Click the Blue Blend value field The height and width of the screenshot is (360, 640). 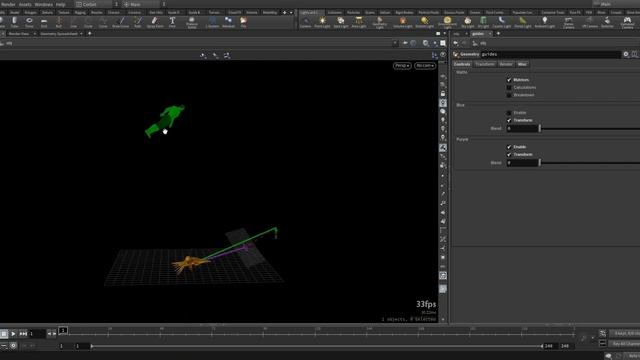tap(522, 128)
